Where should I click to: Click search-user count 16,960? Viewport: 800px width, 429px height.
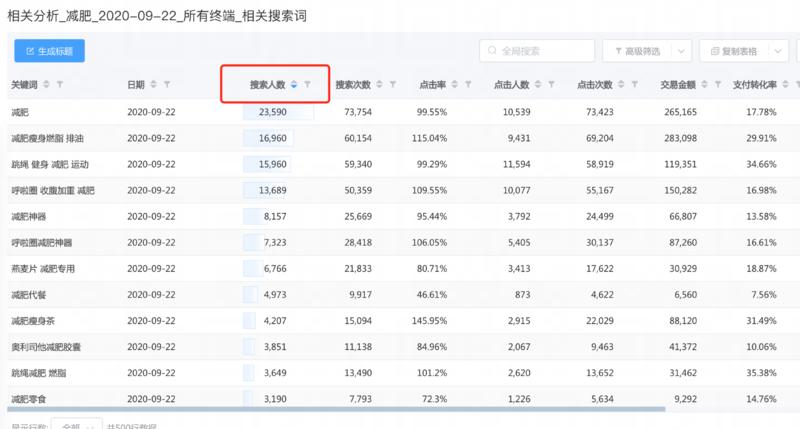click(272, 138)
